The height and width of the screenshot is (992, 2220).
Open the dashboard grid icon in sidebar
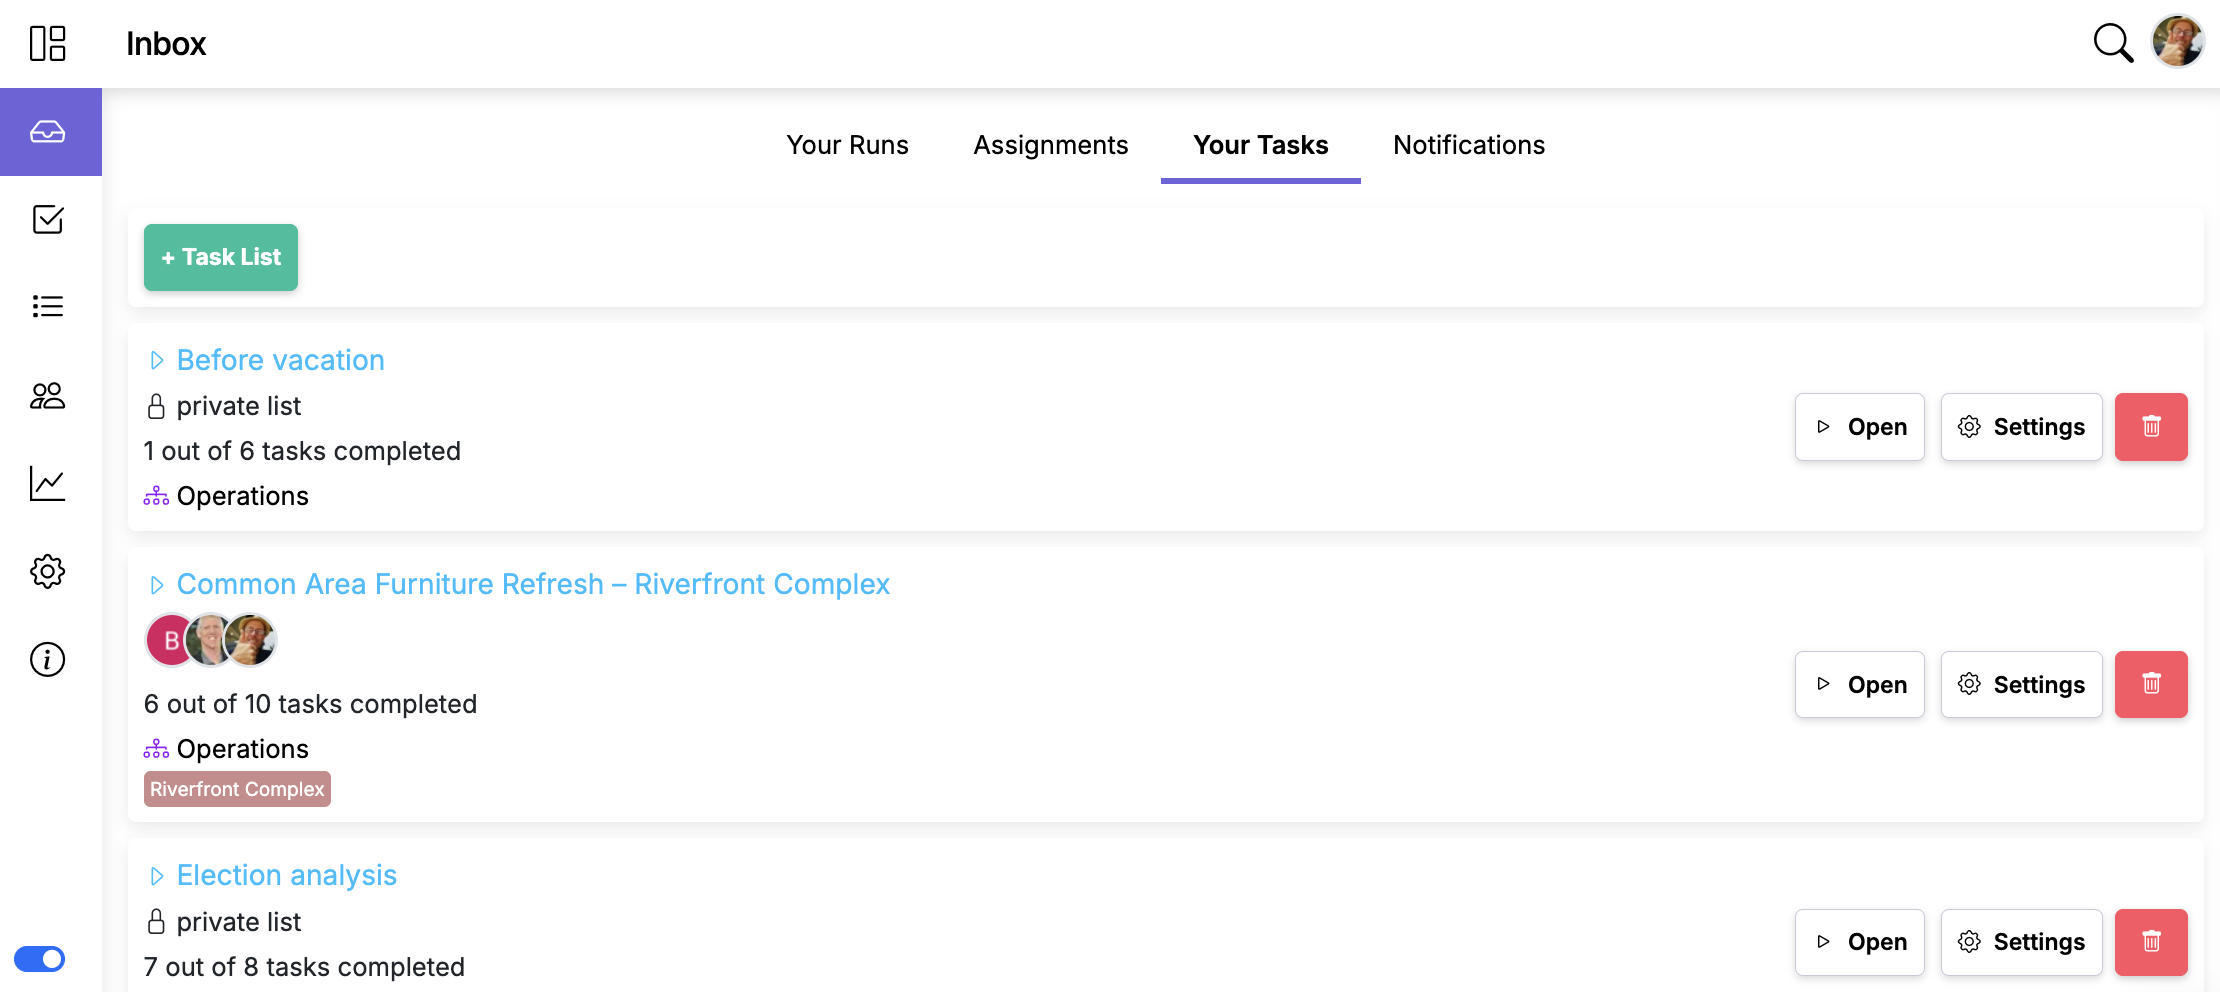(x=47, y=44)
